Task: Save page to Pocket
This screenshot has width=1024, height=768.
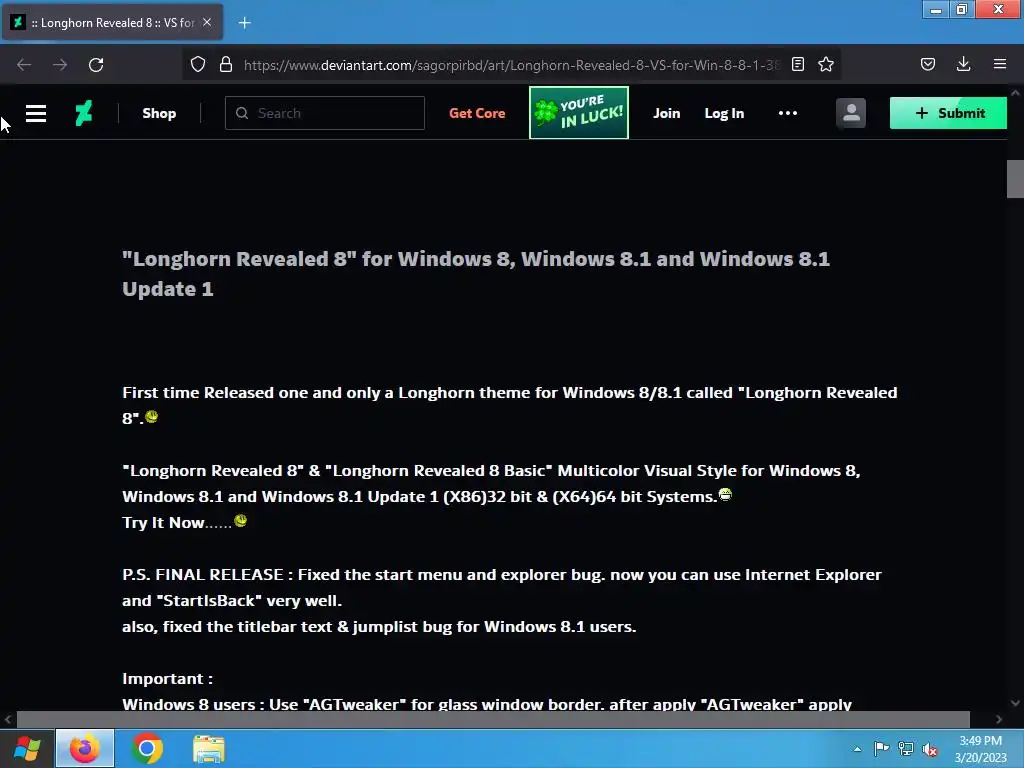Action: click(x=928, y=64)
